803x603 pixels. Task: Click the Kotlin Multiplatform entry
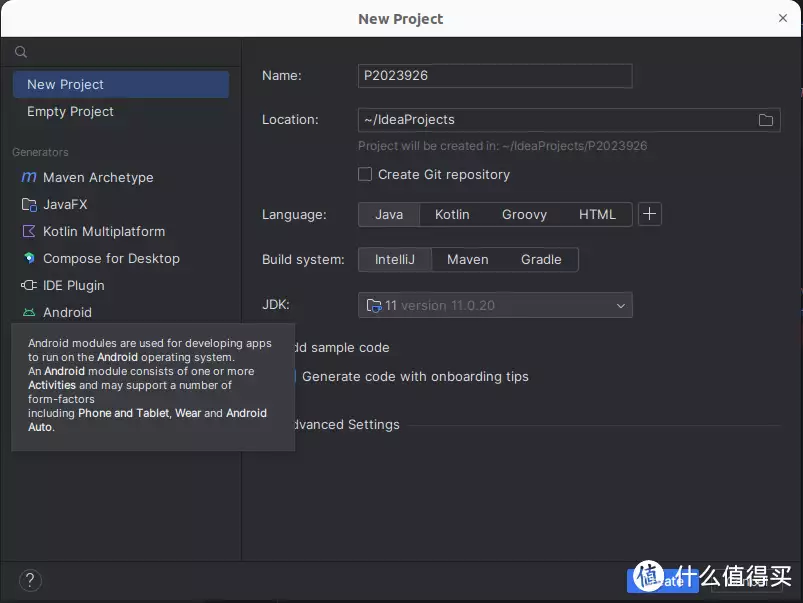pos(121,232)
